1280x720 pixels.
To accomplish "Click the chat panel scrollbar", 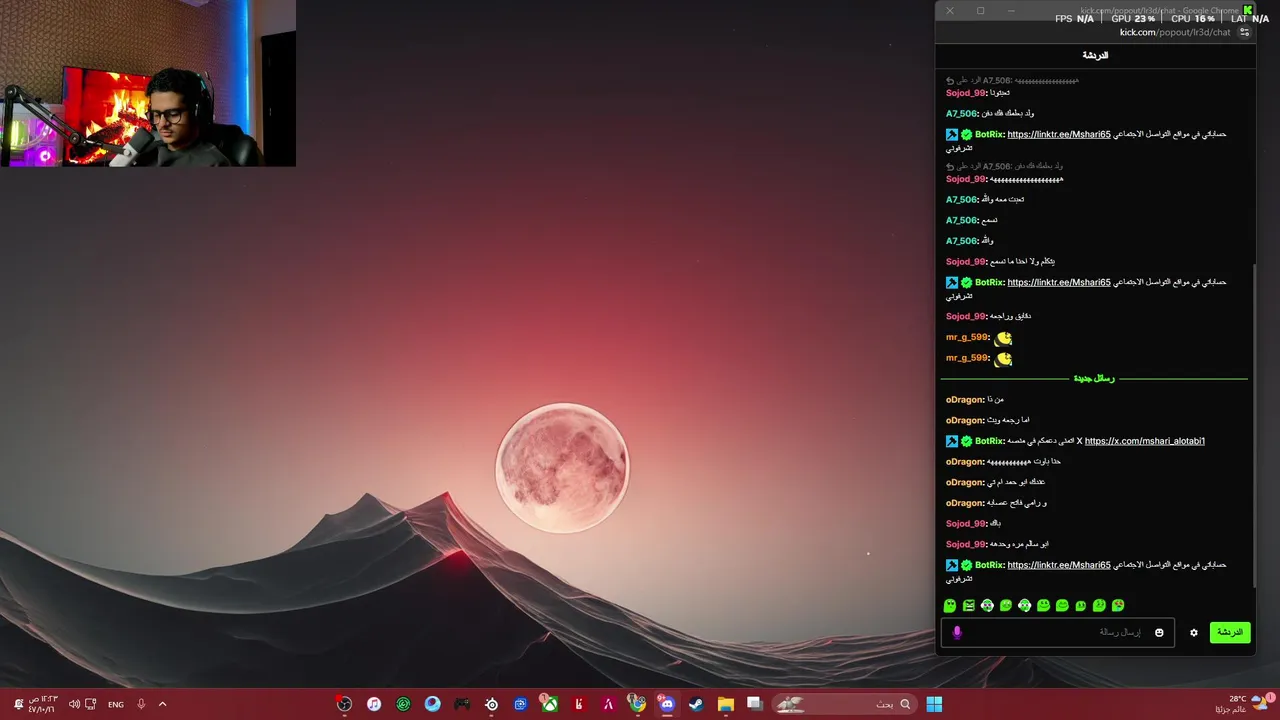I will click(1252, 425).
